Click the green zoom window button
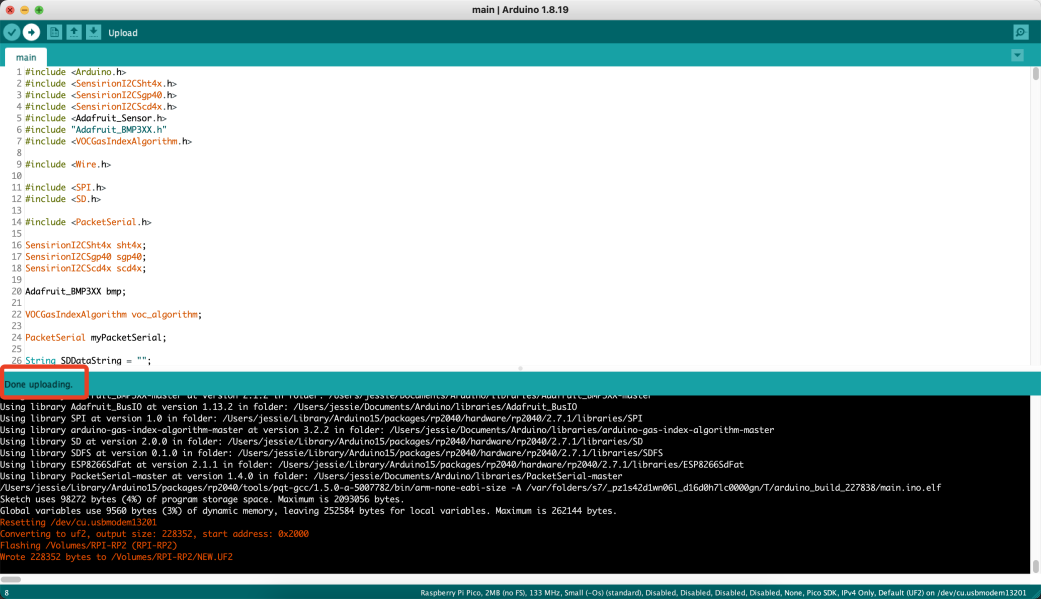Screen dimensions: 1041x599 39,9
